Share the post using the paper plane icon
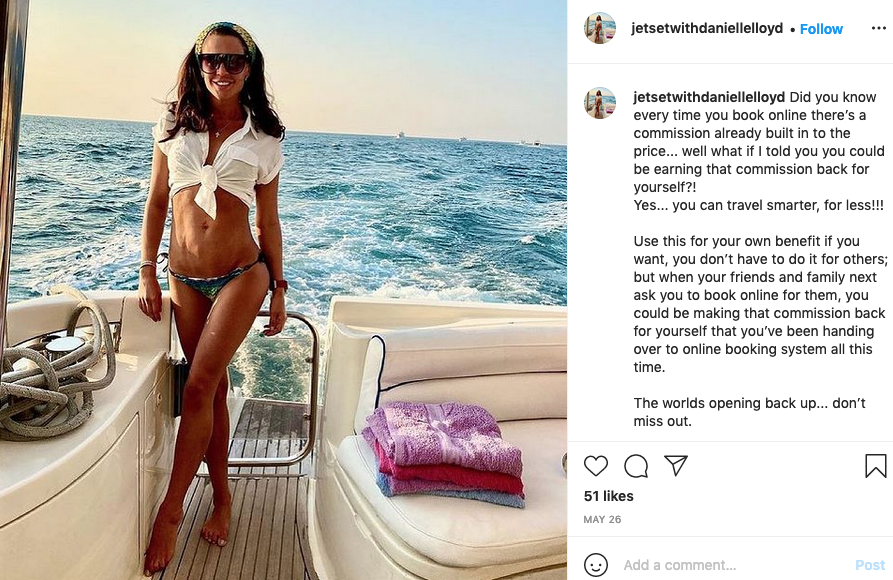Screen dimensions: 893x580 (676, 466)
